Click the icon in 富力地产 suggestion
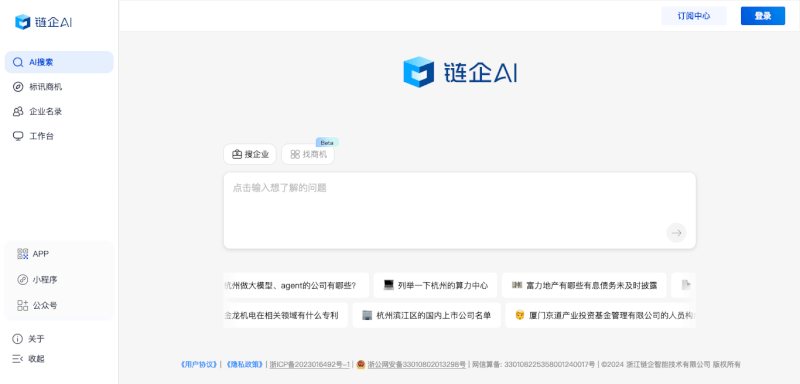Image resolution: width=800 pixels, height=384 pixels. [517, 285]
